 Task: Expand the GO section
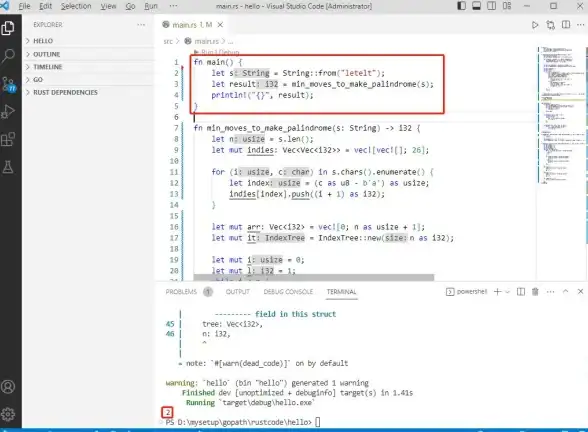coord(88,80)
